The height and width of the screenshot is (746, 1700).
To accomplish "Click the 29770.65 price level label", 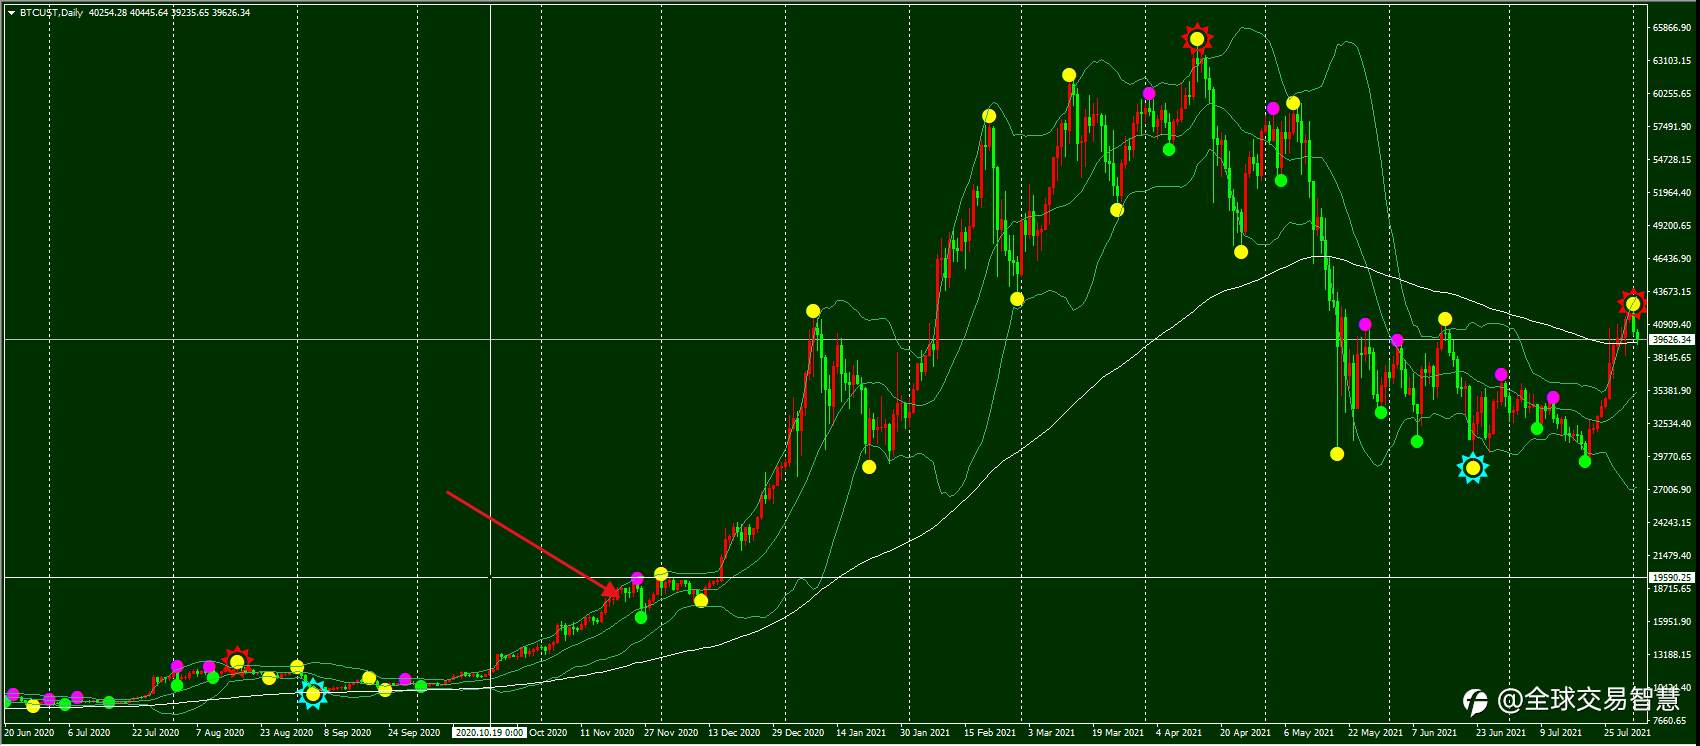I will coord(1671,457).
